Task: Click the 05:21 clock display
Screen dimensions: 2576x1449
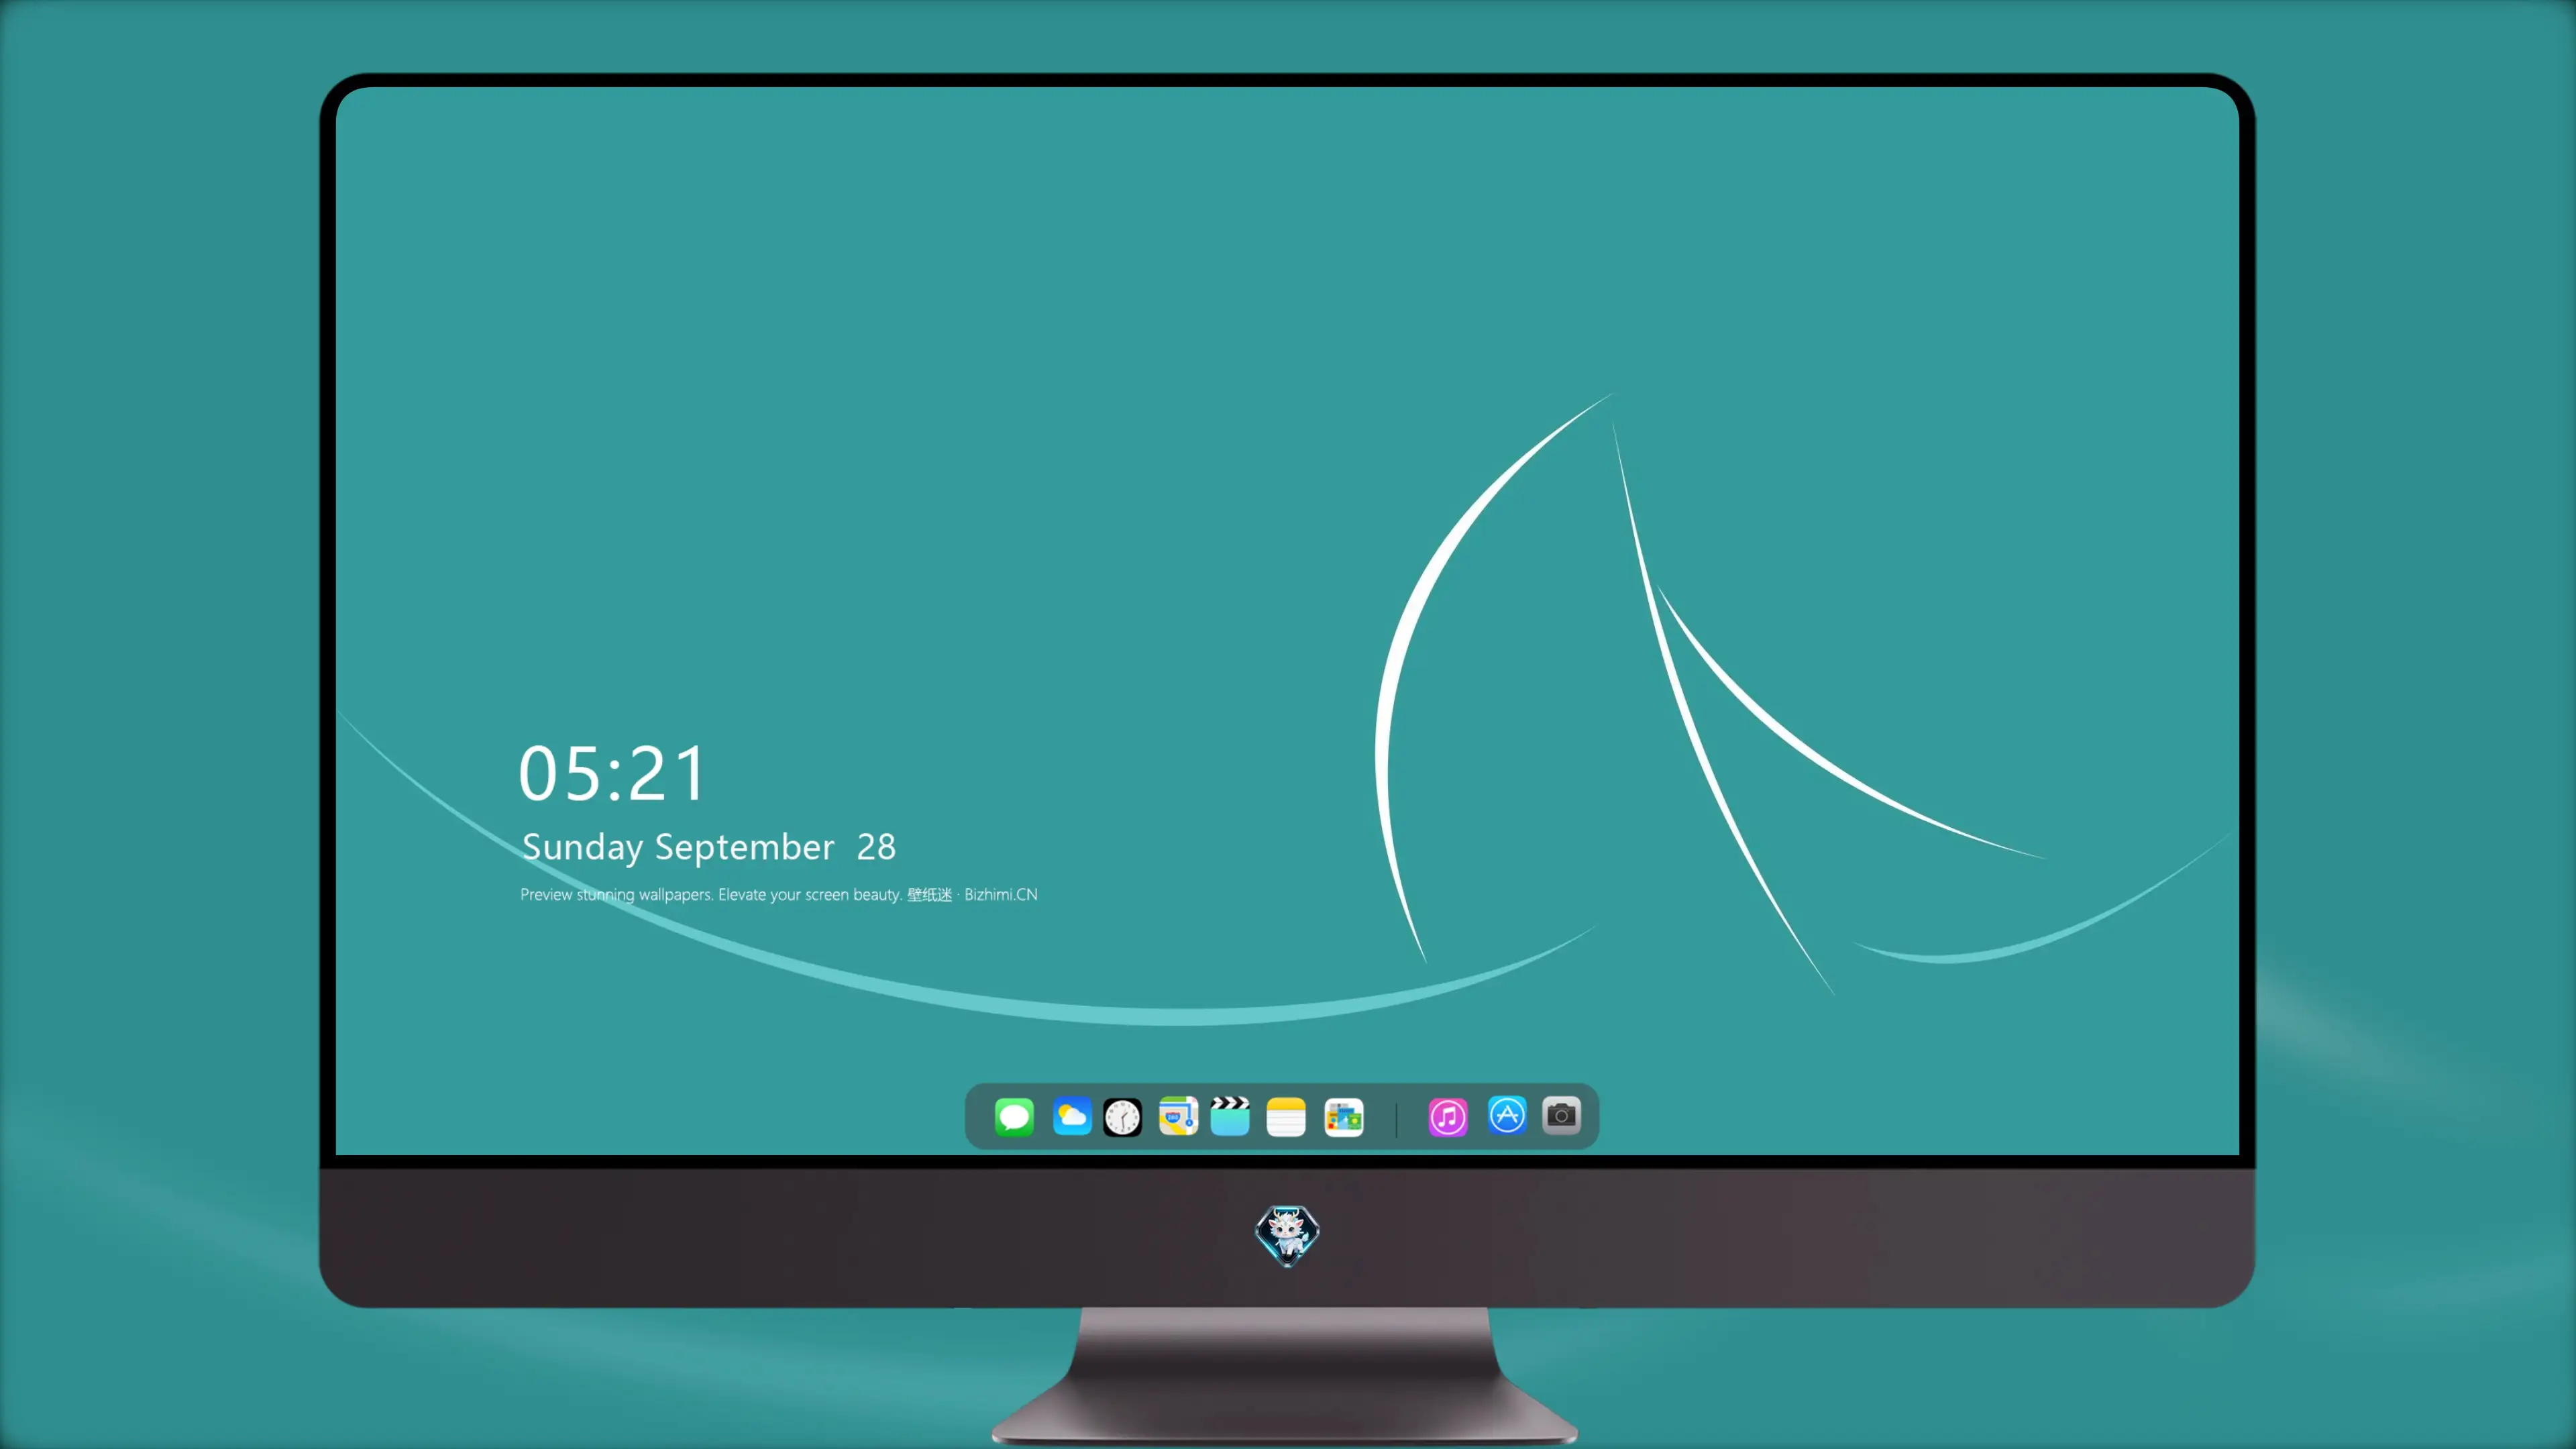Action: pyautogui.click(x=612, y=774)
